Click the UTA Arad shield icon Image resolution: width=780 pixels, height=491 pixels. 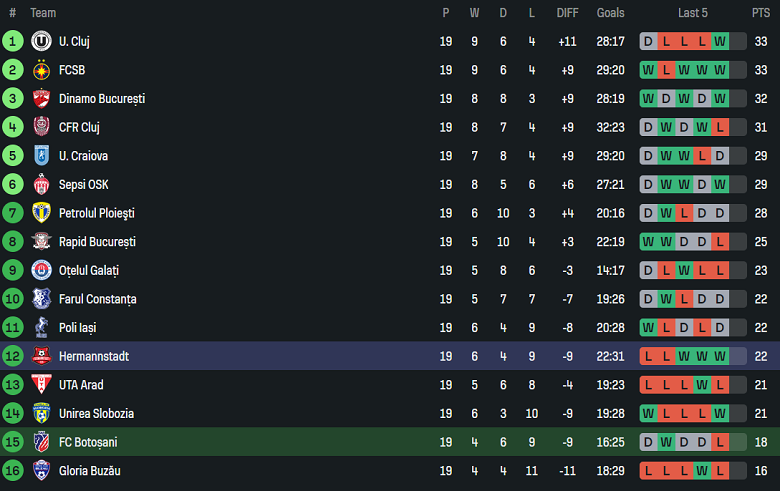[41, 385]
